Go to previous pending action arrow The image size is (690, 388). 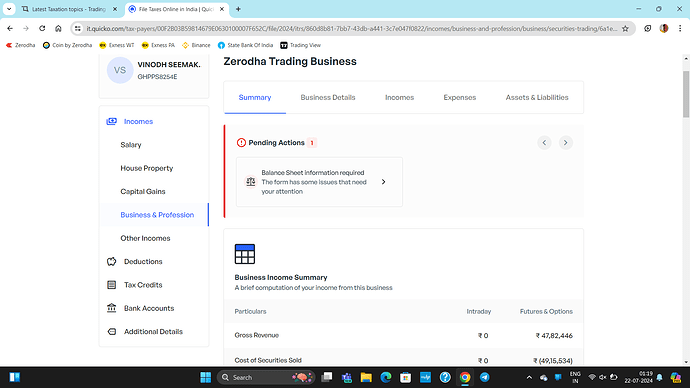(x=544, y=143)
